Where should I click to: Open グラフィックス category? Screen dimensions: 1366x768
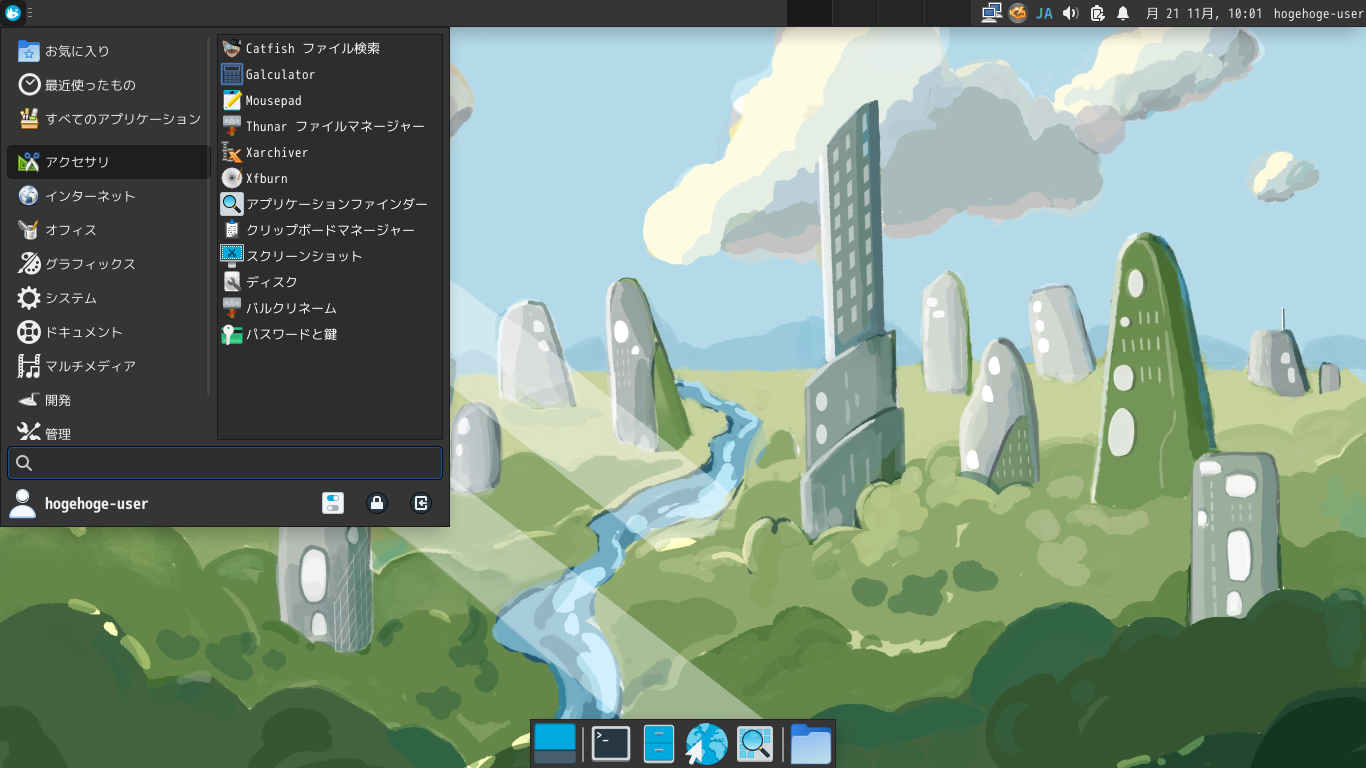coord(107,264)
